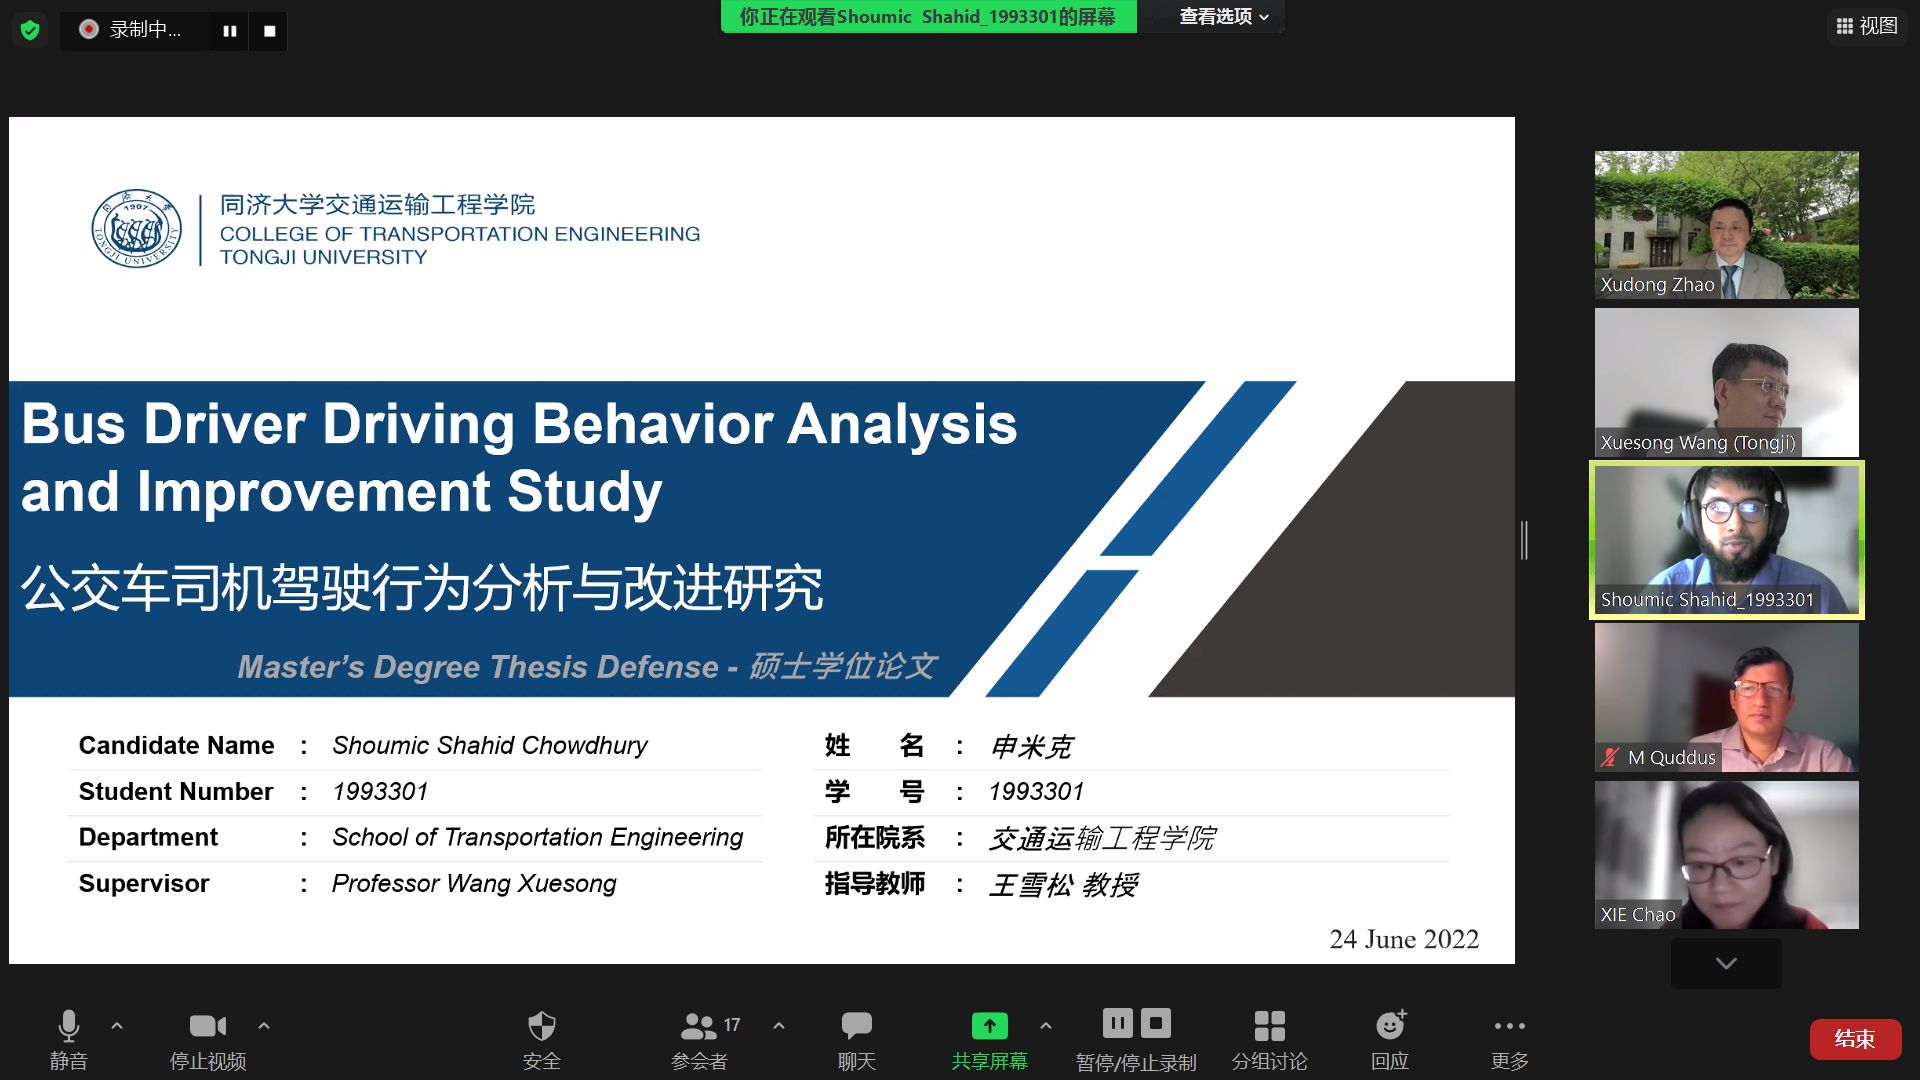Image resolution: width=1920 pixels, height=1080 pixels.
Task: Click the green encryption shield icon
Action: [x=30, y=30]
